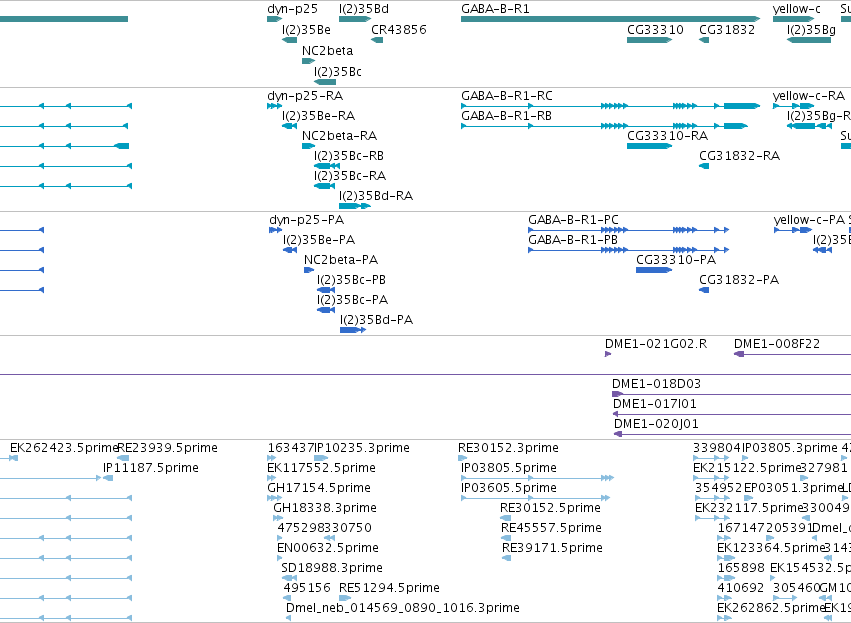This screenshot has height=623, width=851.
Task: Click the CG33310-PA protein
Action: (654, 270)
